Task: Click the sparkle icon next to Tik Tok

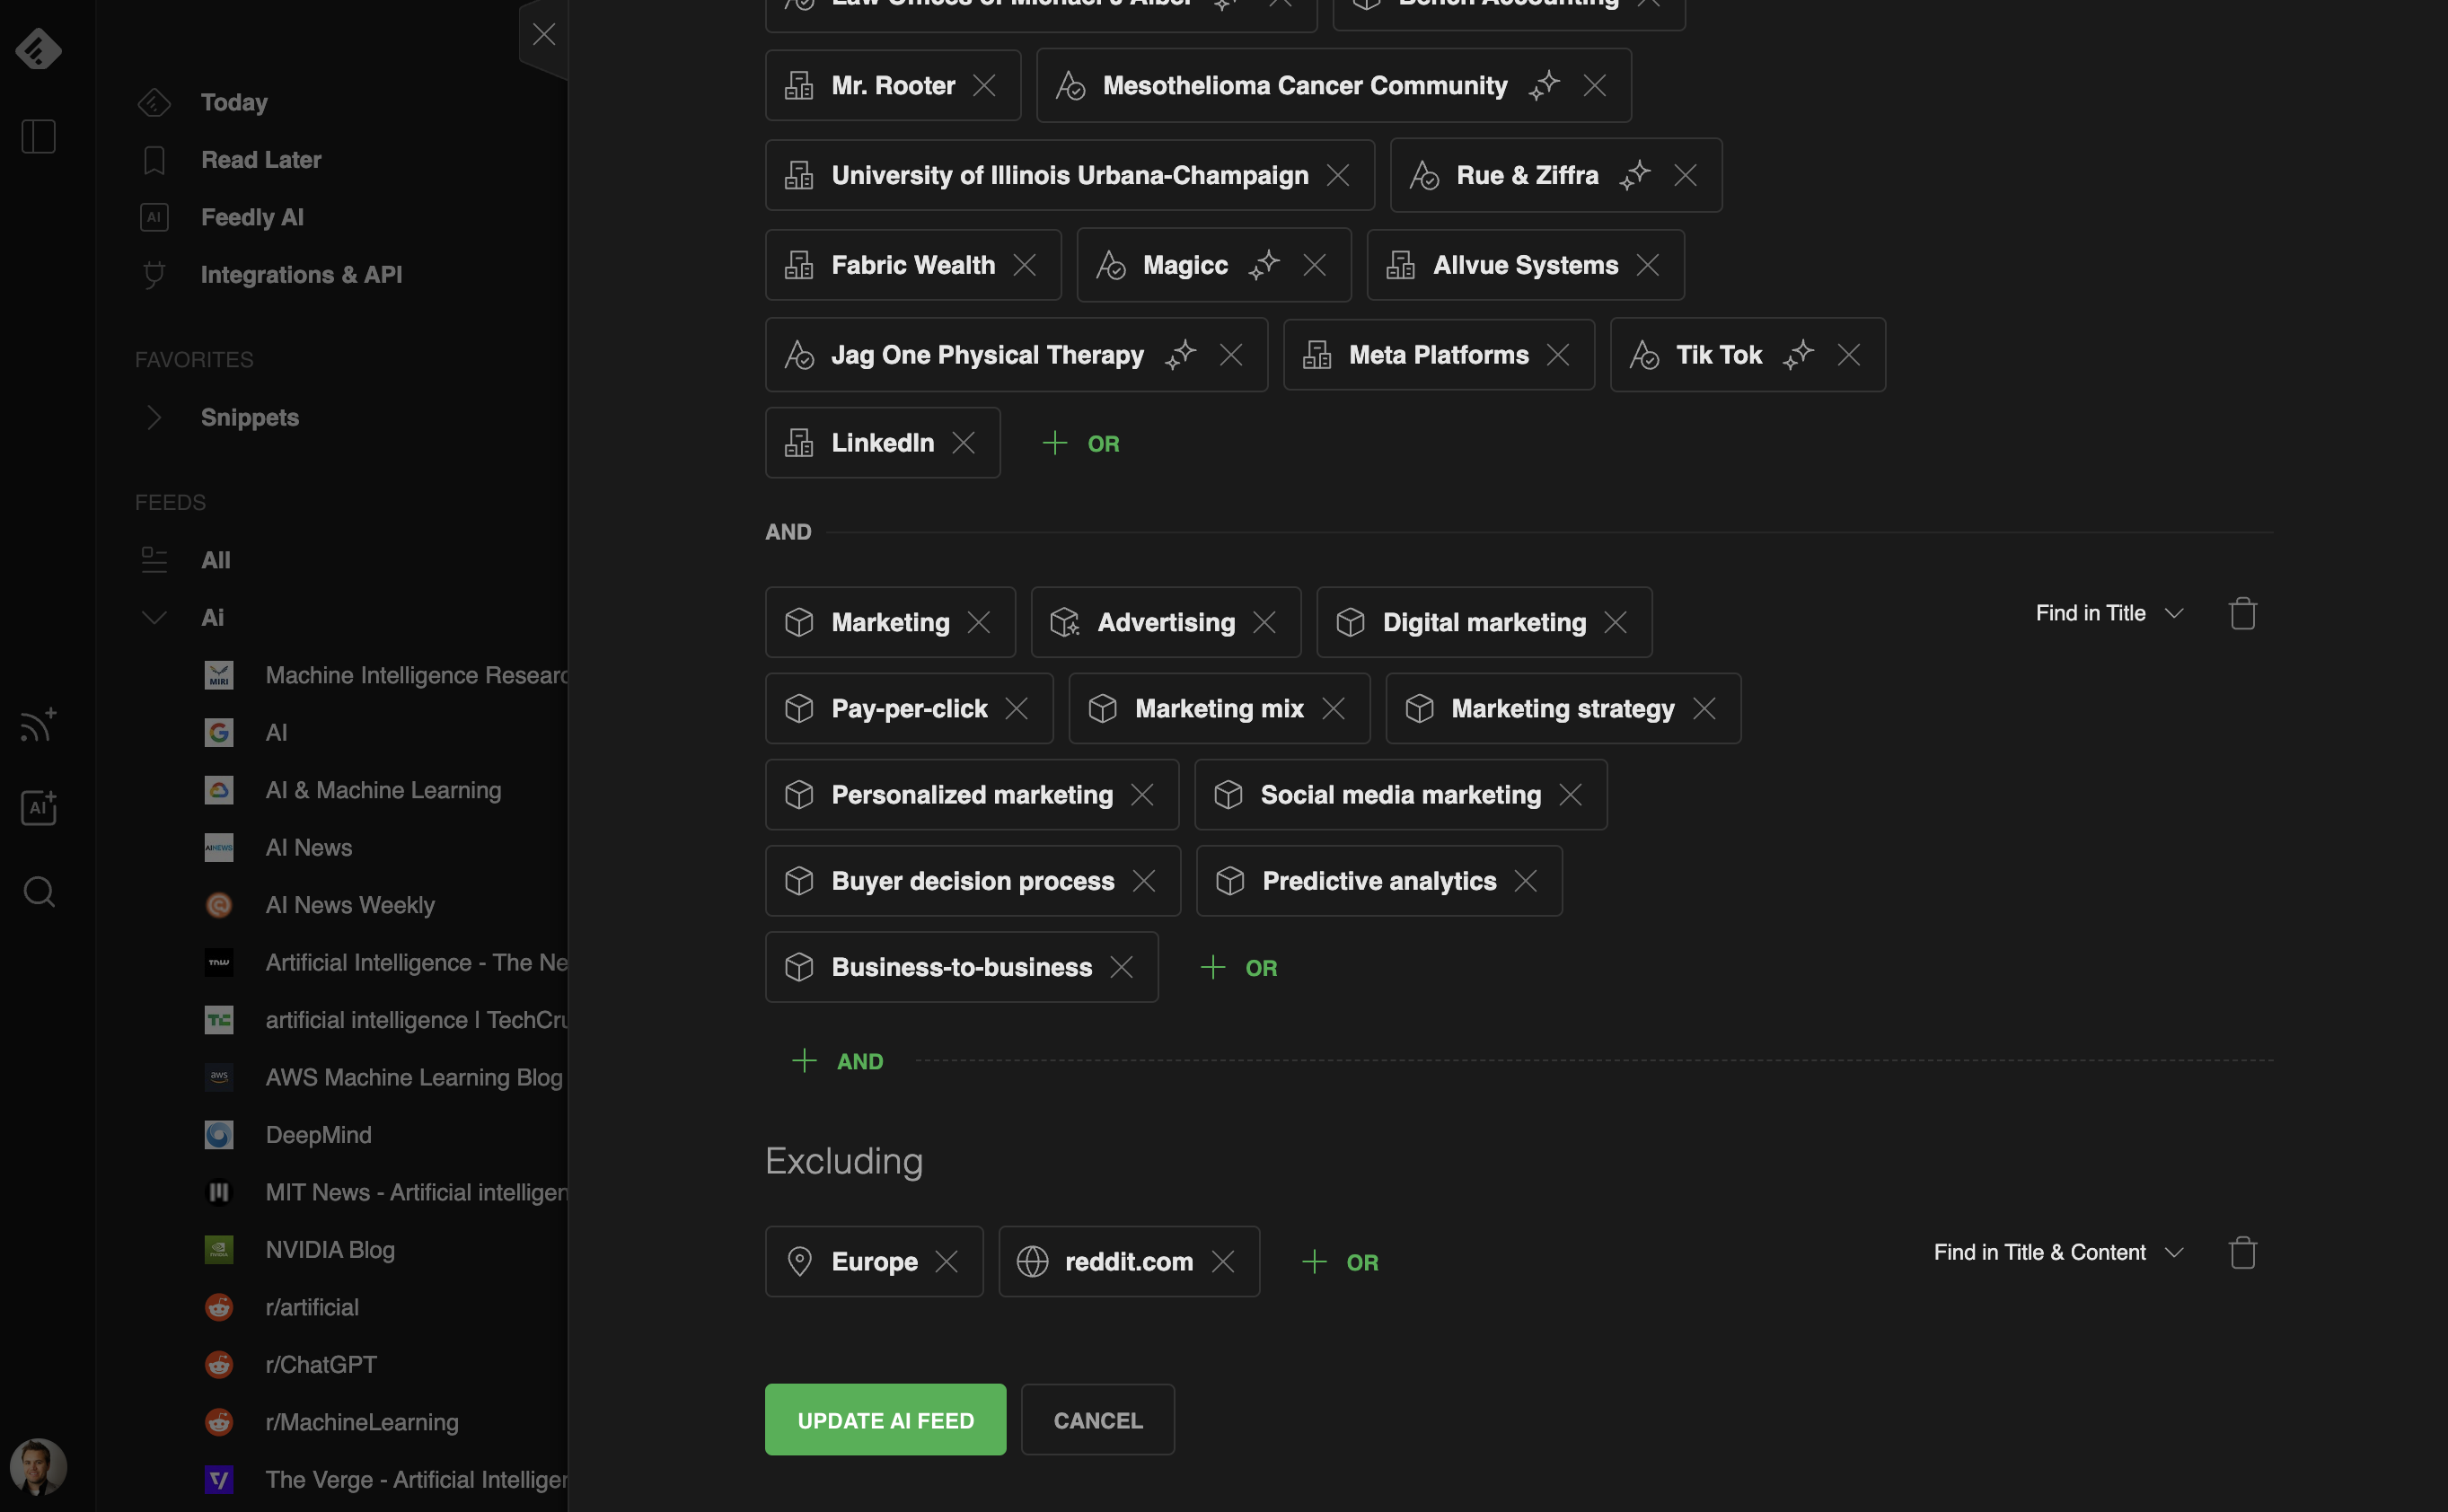Action: [1800, 353]
